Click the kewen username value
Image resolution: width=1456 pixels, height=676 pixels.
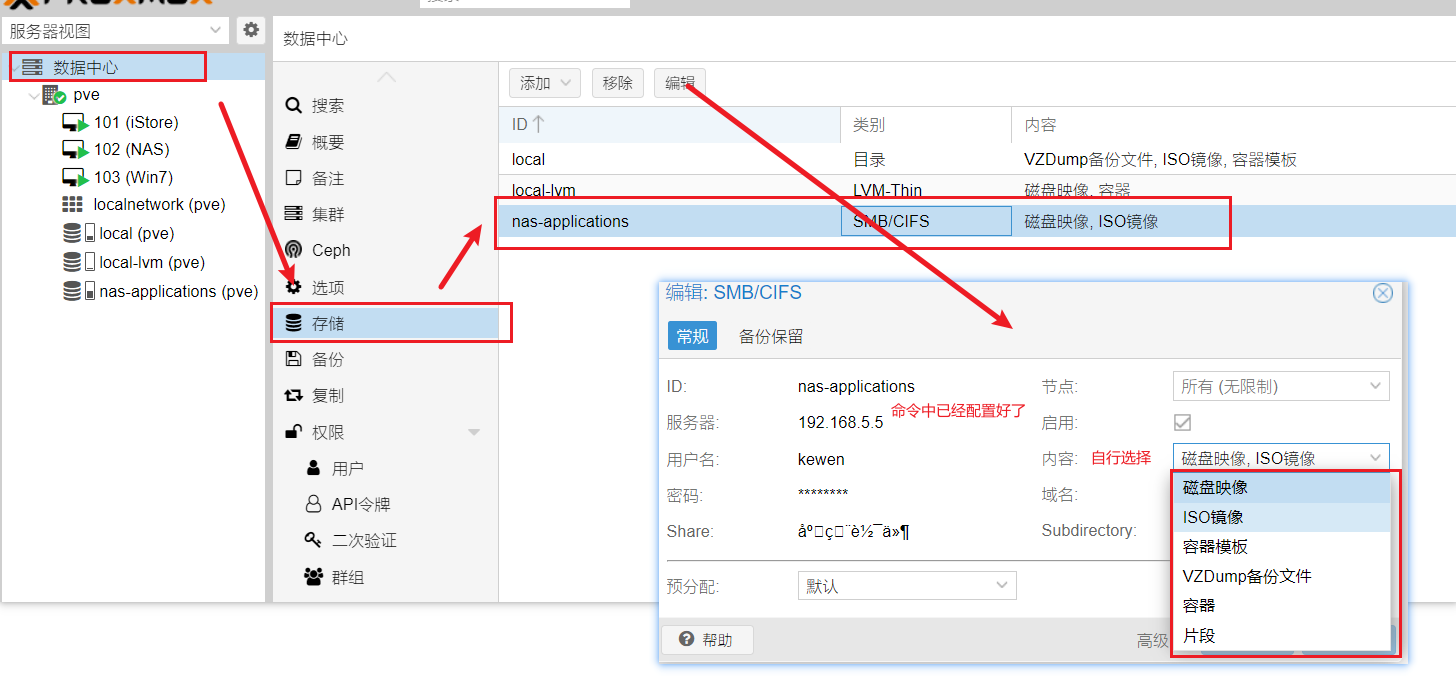(x=821, y=459)
